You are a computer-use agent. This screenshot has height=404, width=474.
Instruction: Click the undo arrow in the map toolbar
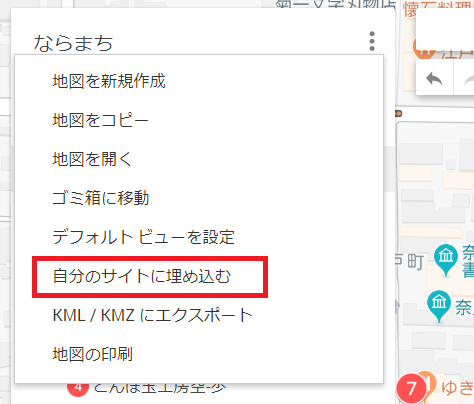point(434,79)
